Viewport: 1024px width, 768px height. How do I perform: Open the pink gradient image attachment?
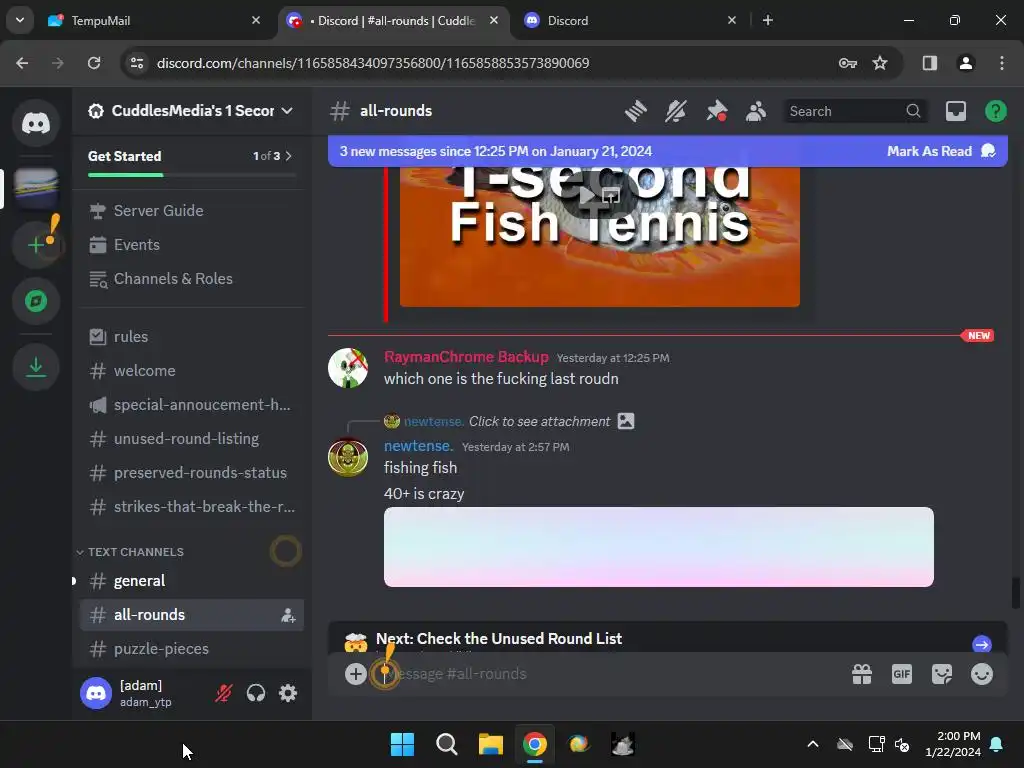click(658, 547)
